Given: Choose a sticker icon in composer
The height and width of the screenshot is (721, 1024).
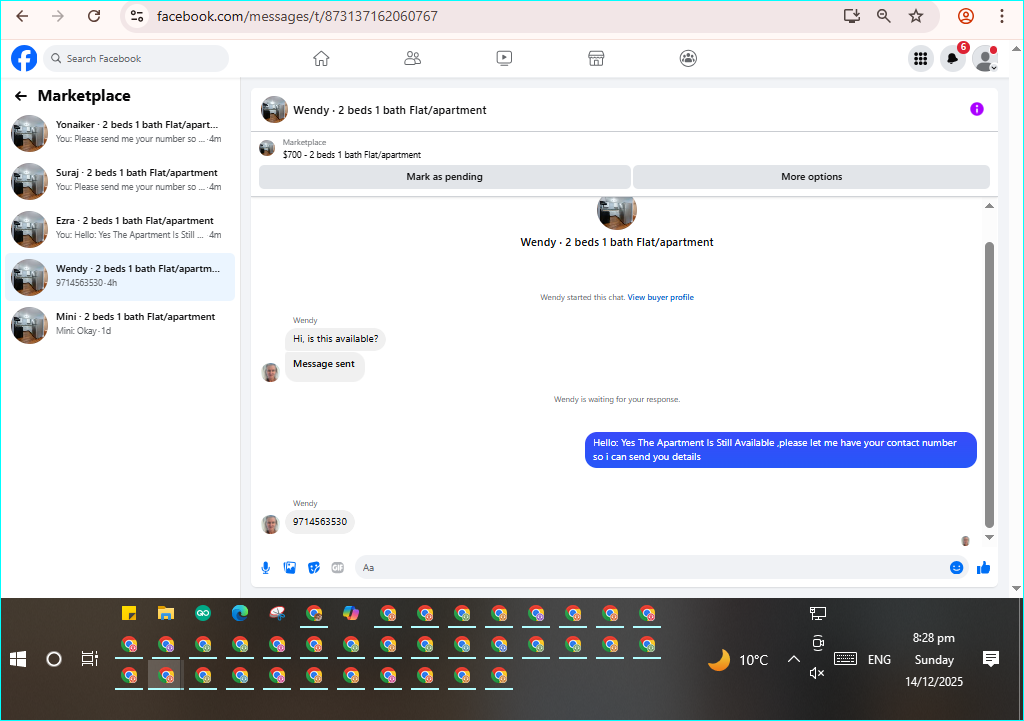Looking at the screenshot, I should point(314,568).
